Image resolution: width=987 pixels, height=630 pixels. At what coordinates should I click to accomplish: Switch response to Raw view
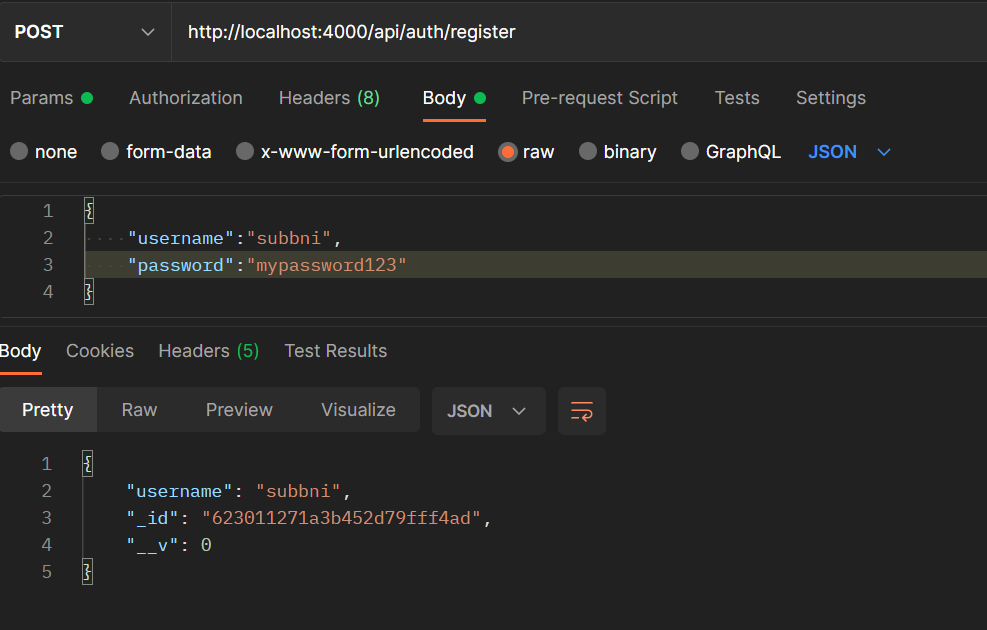(139, 410)
